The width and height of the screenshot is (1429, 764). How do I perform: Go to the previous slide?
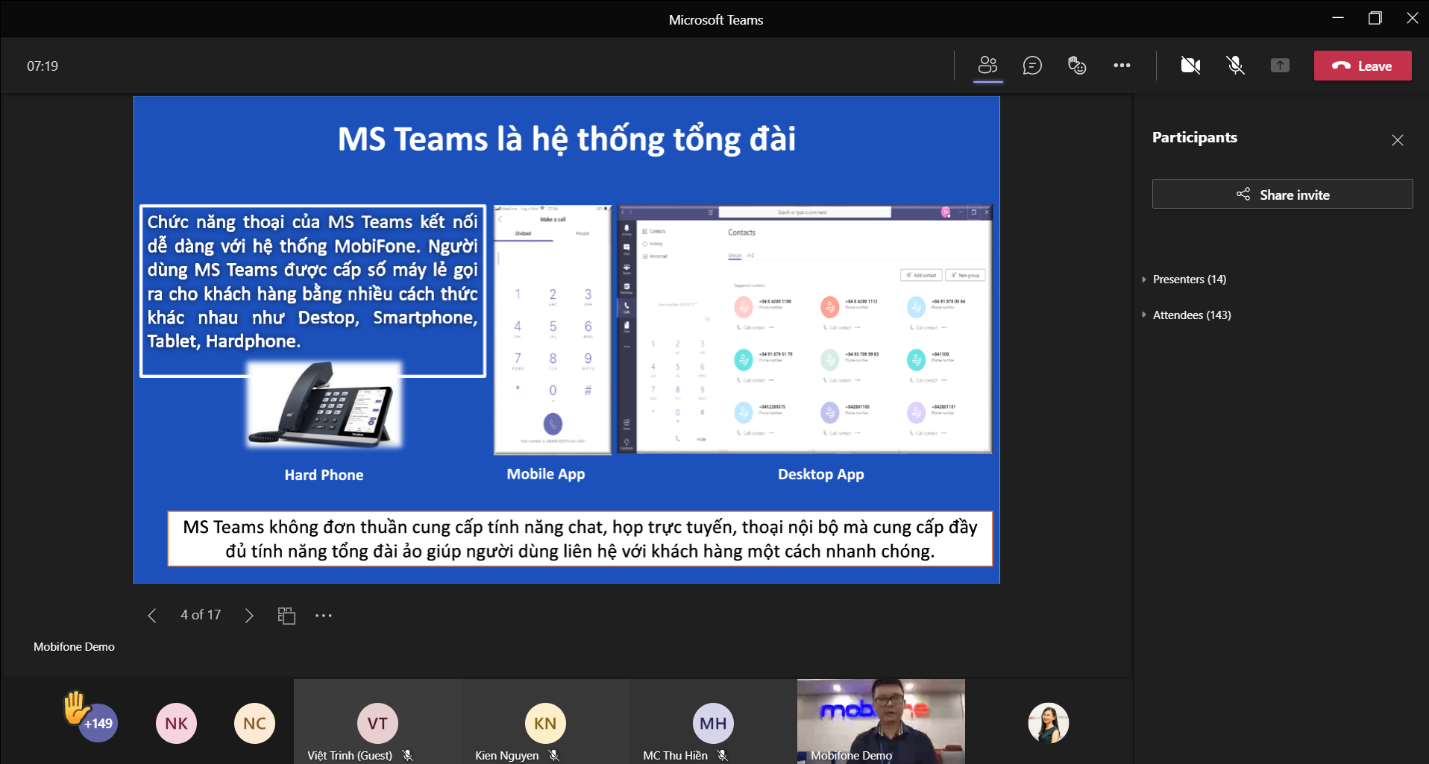[x=152, y=615]
